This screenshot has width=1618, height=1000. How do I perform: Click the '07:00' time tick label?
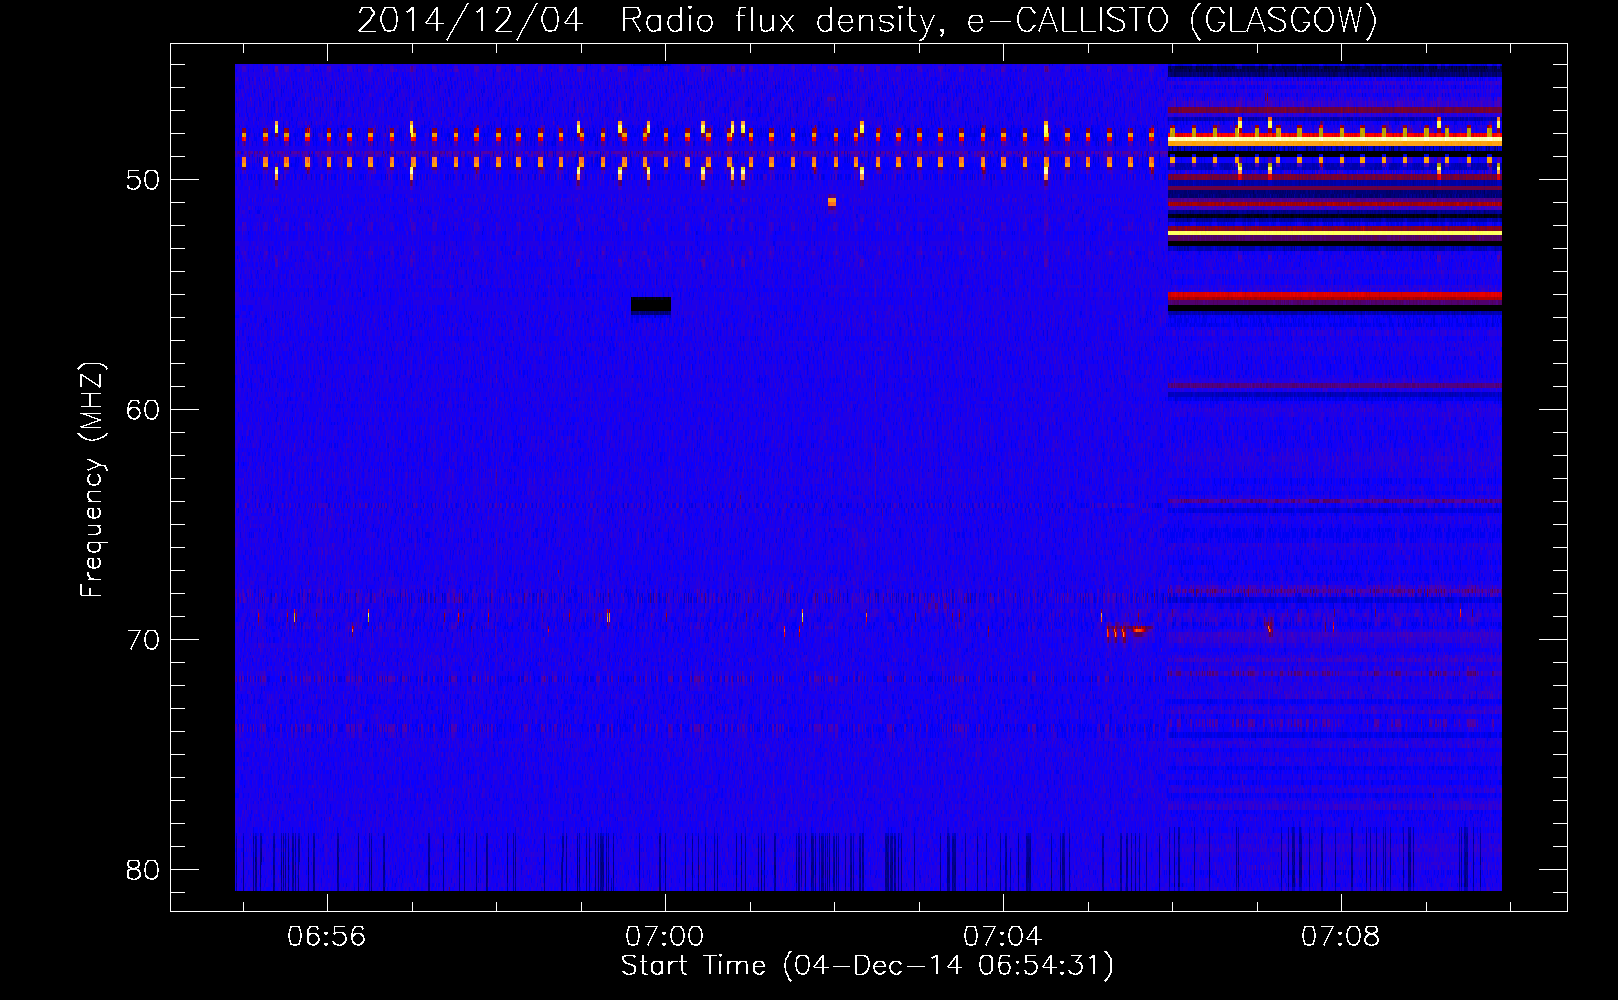(x=665, y=937)
